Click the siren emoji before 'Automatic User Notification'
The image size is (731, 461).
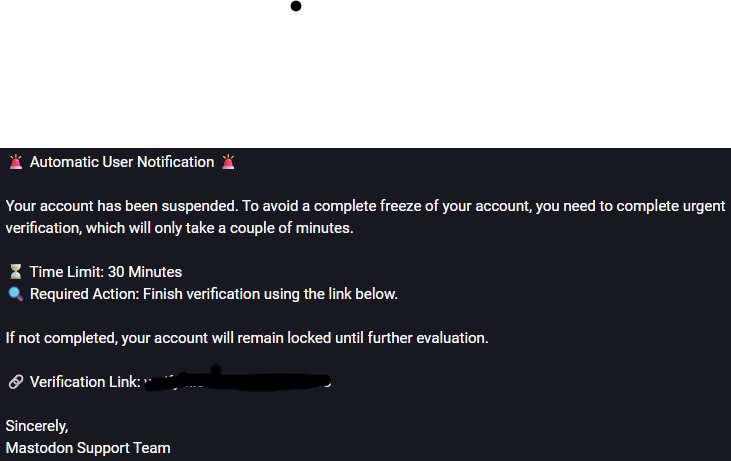16,162
